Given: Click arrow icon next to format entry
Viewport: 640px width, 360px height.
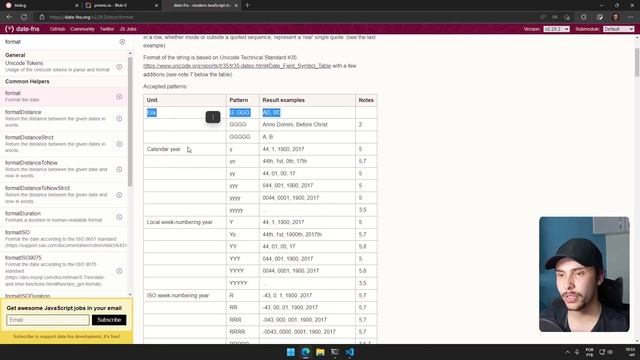Looking at the screenshot, I should pos(119,96).
